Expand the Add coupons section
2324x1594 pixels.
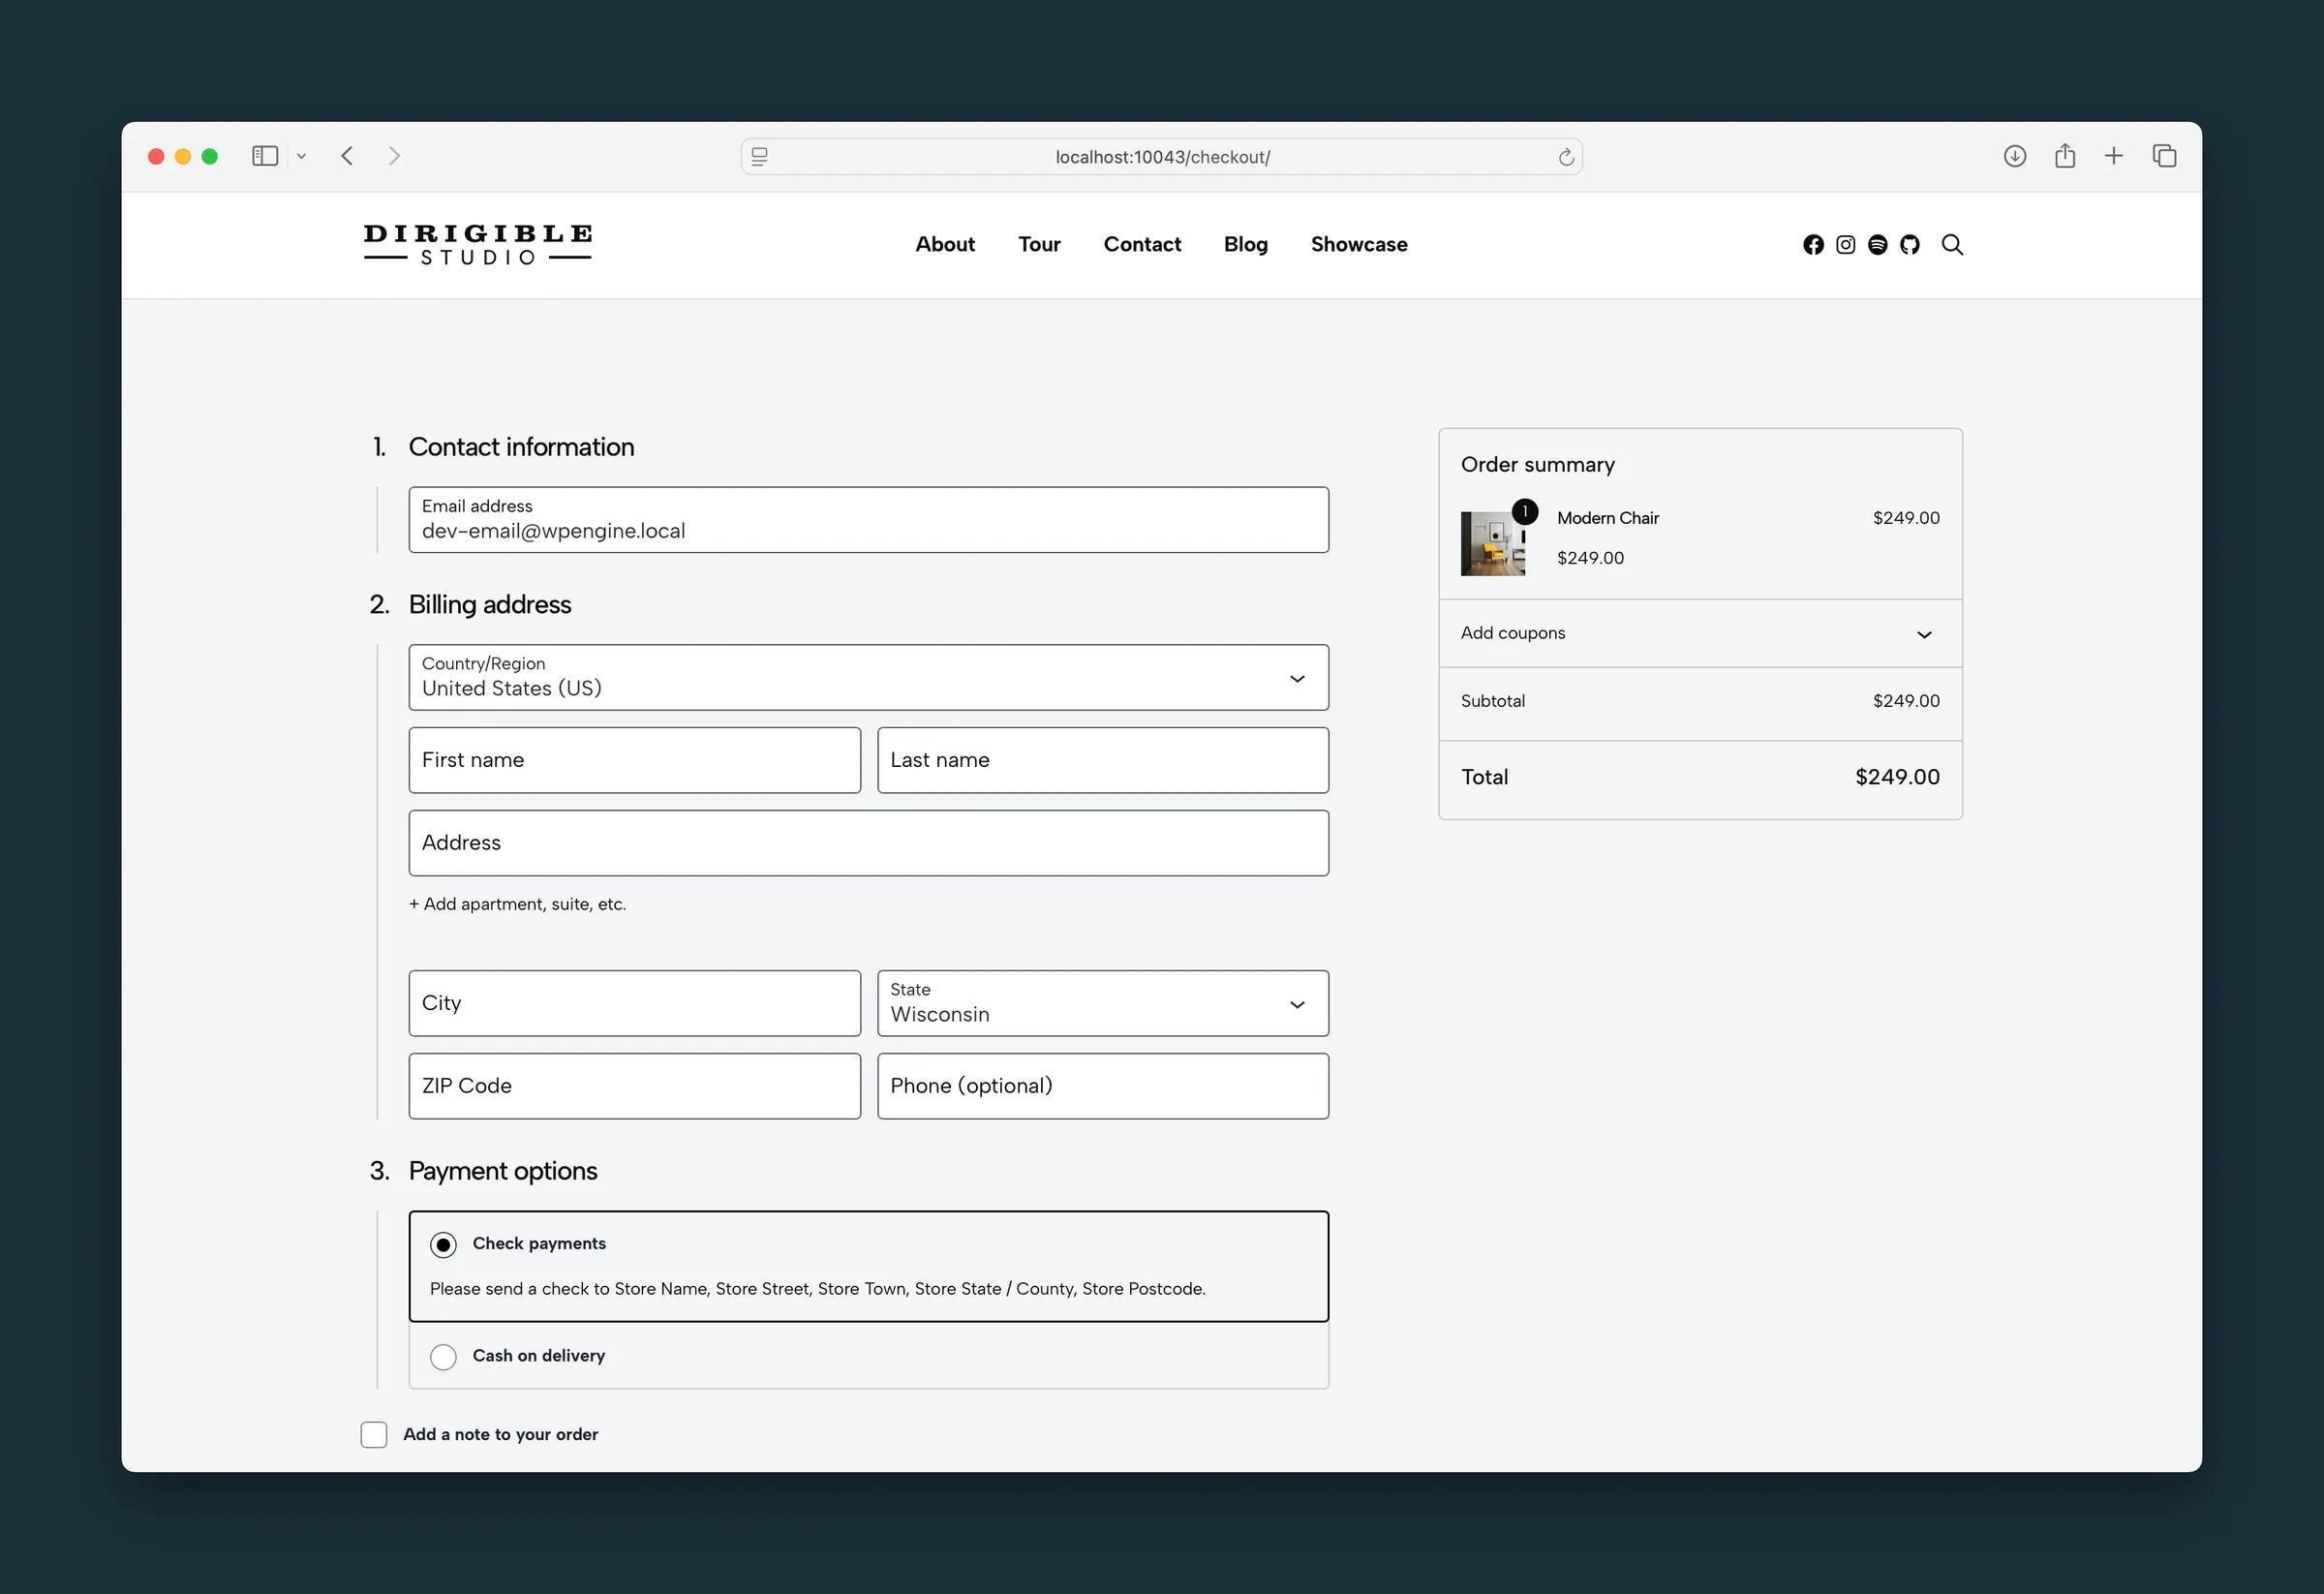coord(1700,634)
